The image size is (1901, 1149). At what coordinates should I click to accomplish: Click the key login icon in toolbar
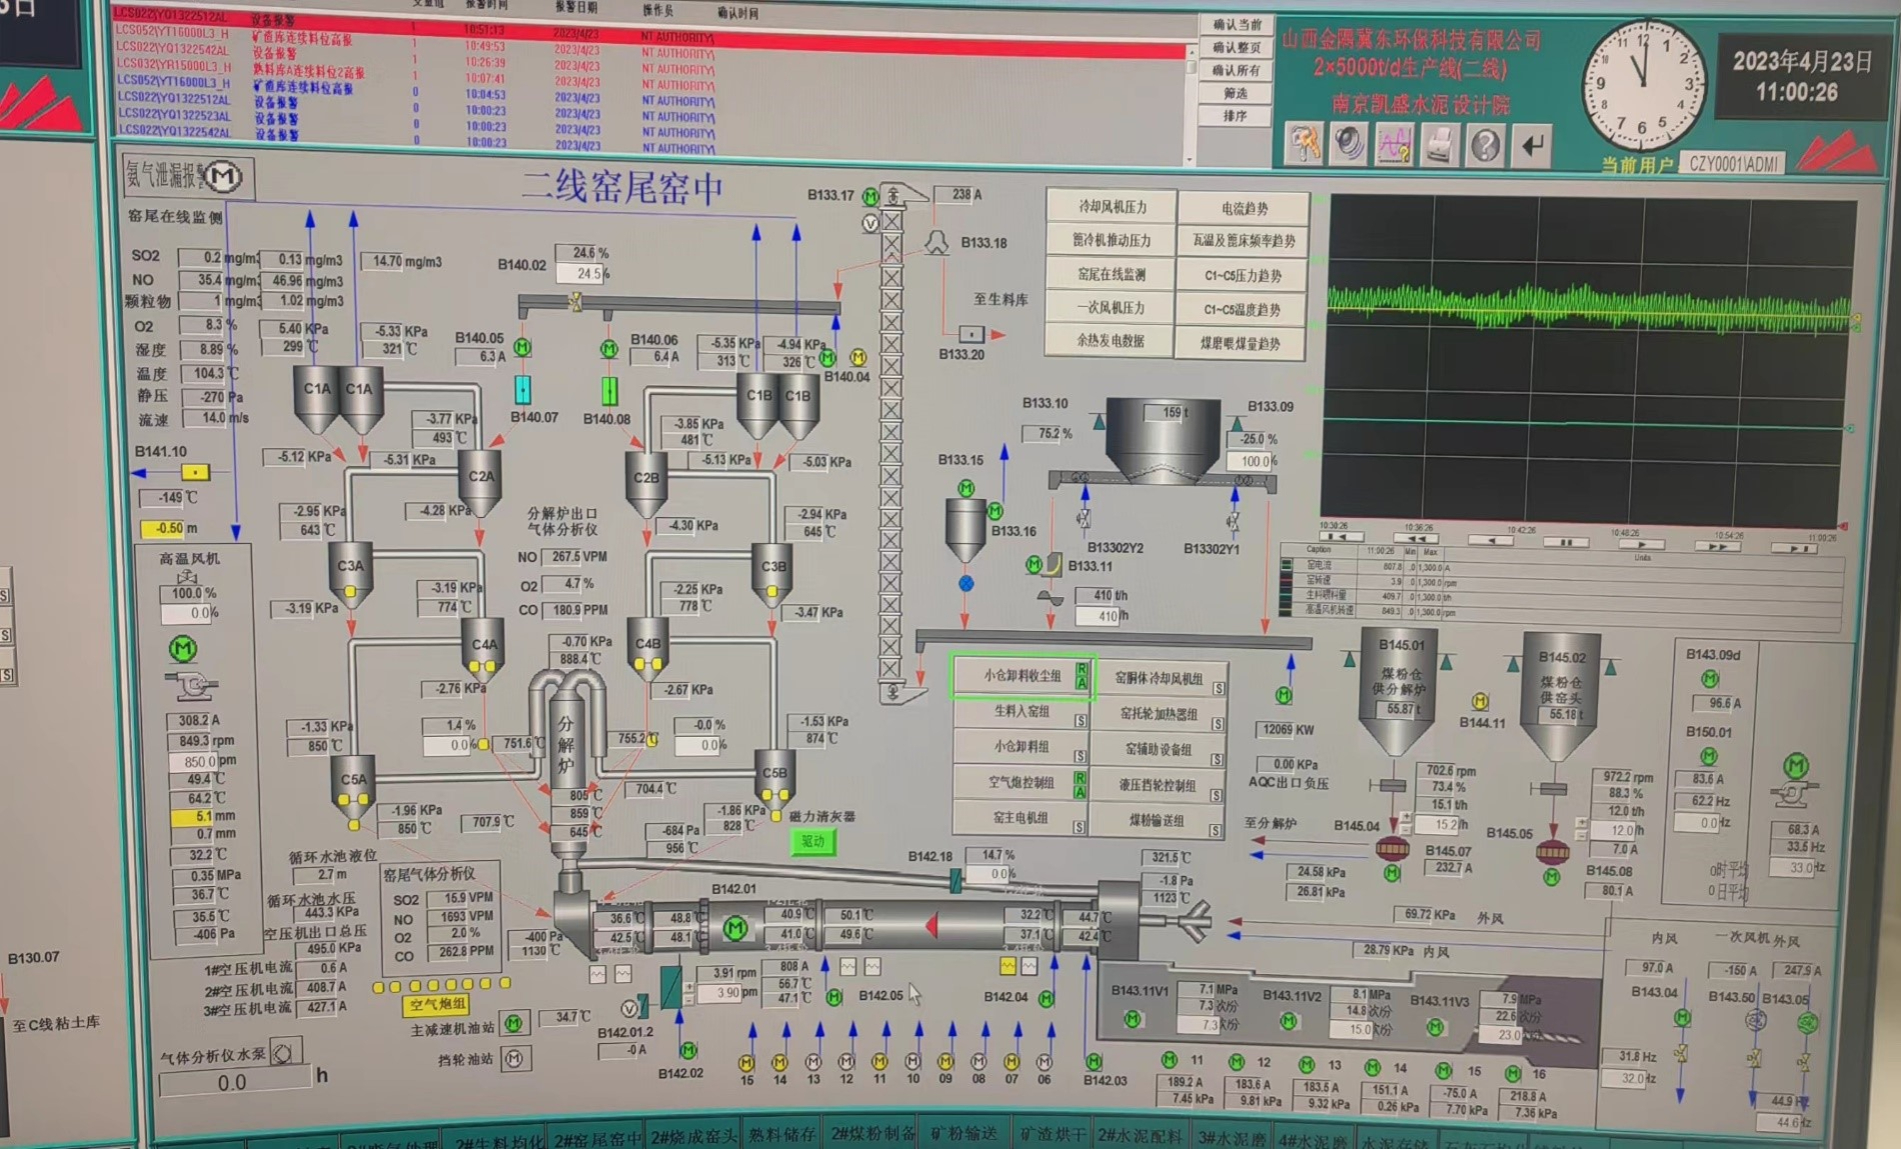click(1304, 145)
